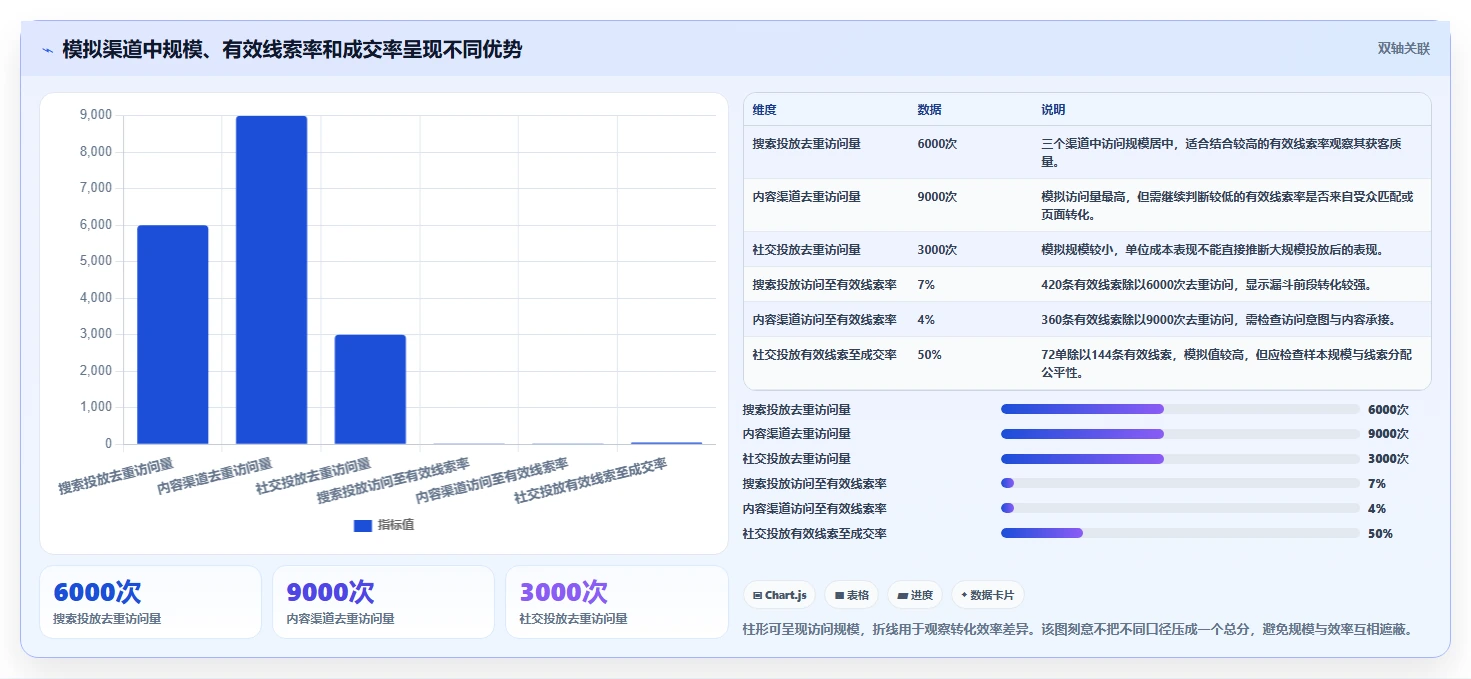Image resolution: width=1471 pixels, height=679 pixels.
Task: Select the 3000次 data card
Action: pos(617,602)
